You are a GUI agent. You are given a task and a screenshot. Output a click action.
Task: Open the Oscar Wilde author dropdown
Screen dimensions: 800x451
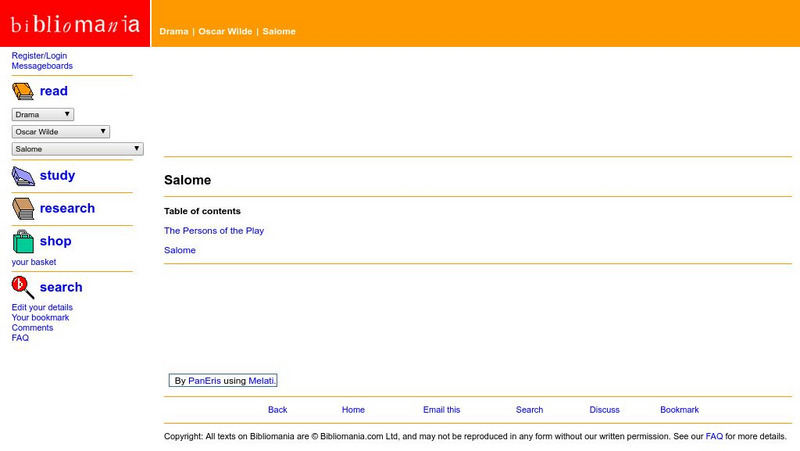point(61,132)
